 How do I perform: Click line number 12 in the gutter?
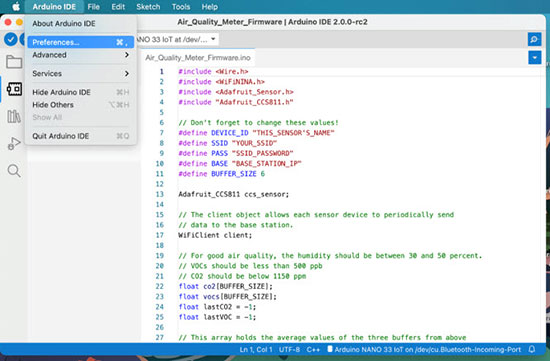160,184
